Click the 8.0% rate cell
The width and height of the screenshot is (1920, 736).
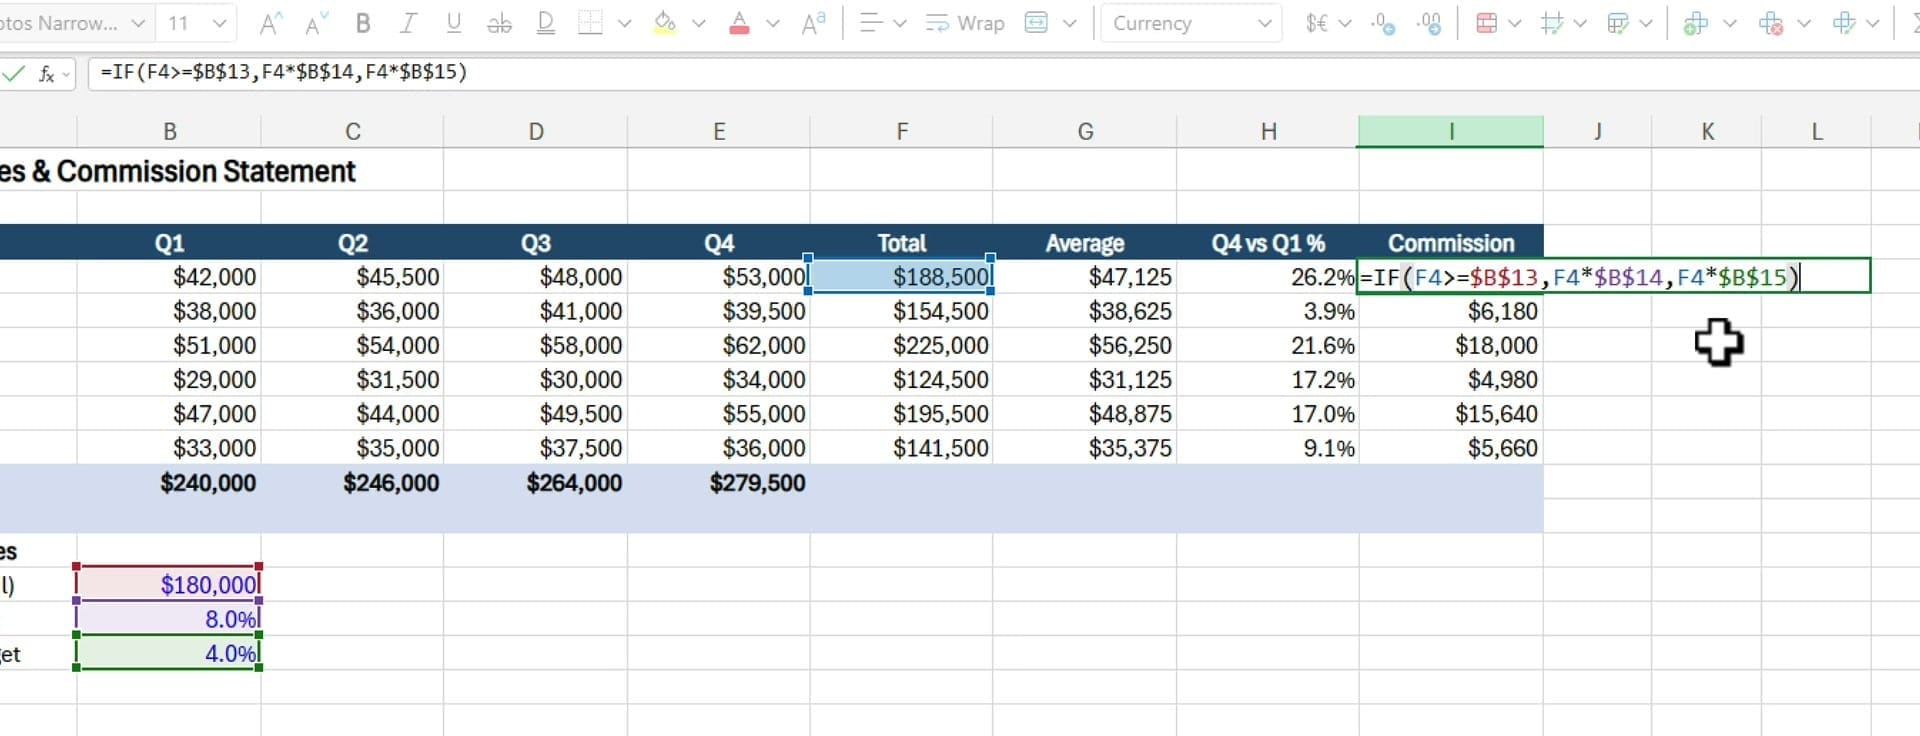(169, 619)
